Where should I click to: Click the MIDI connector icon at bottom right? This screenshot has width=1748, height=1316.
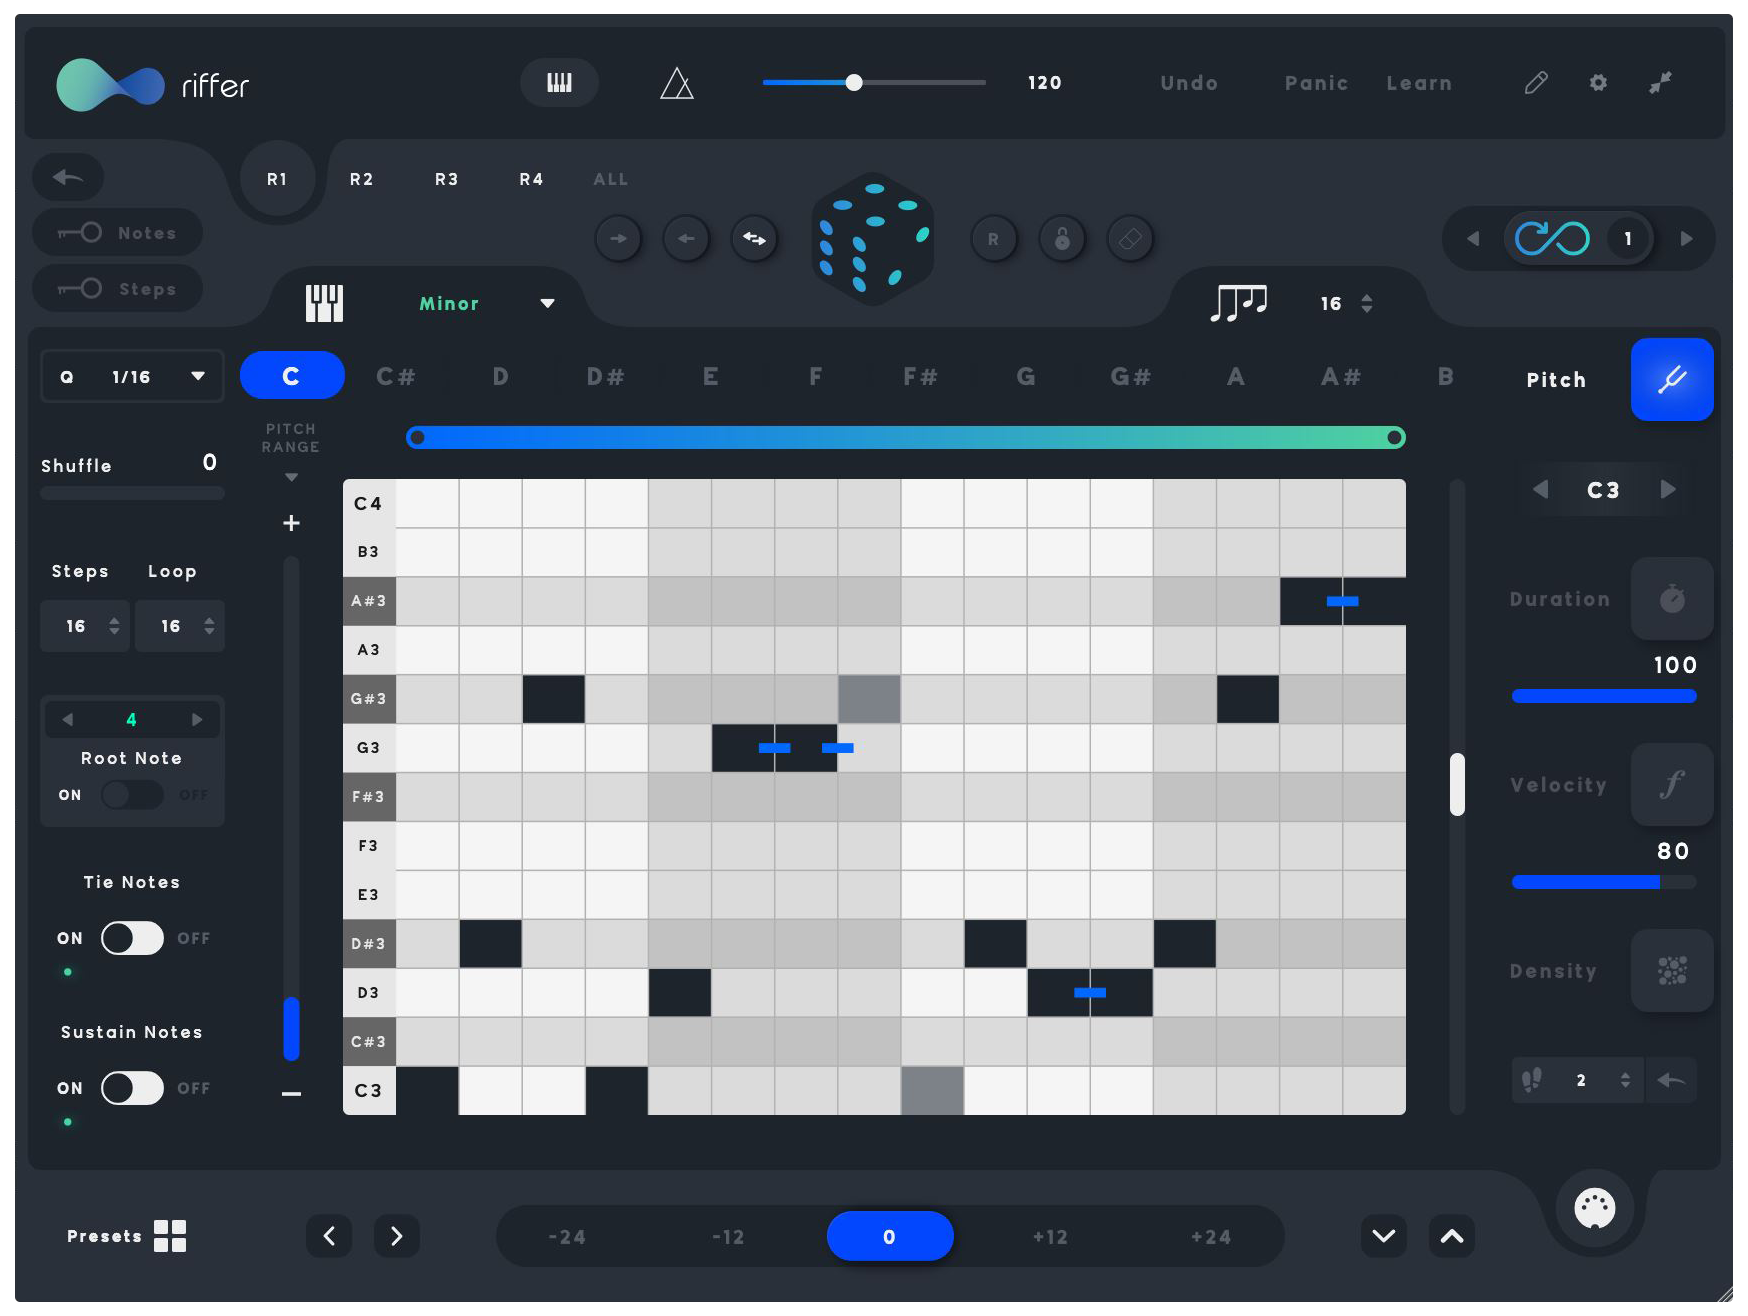[1595, 1208]
